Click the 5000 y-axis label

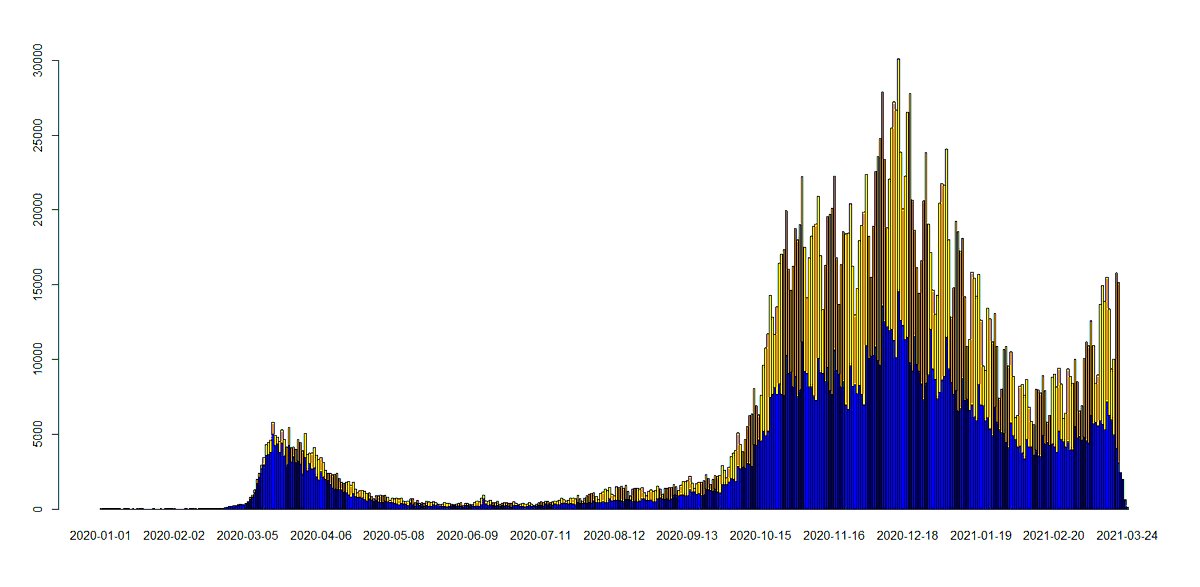tap(38, 435)
